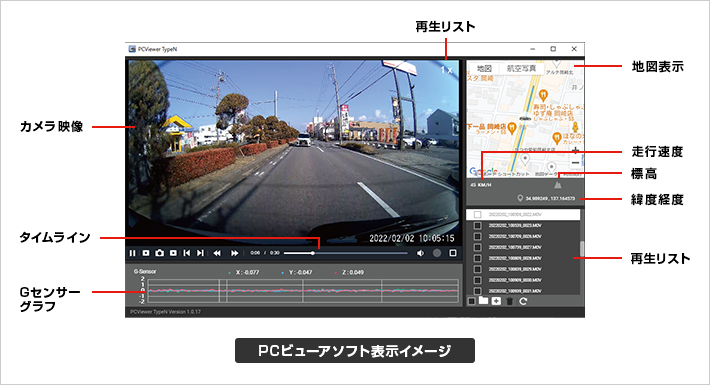Jump to the previous file with skip-back icon
710x385 pixels.
(x=187, y=253)
